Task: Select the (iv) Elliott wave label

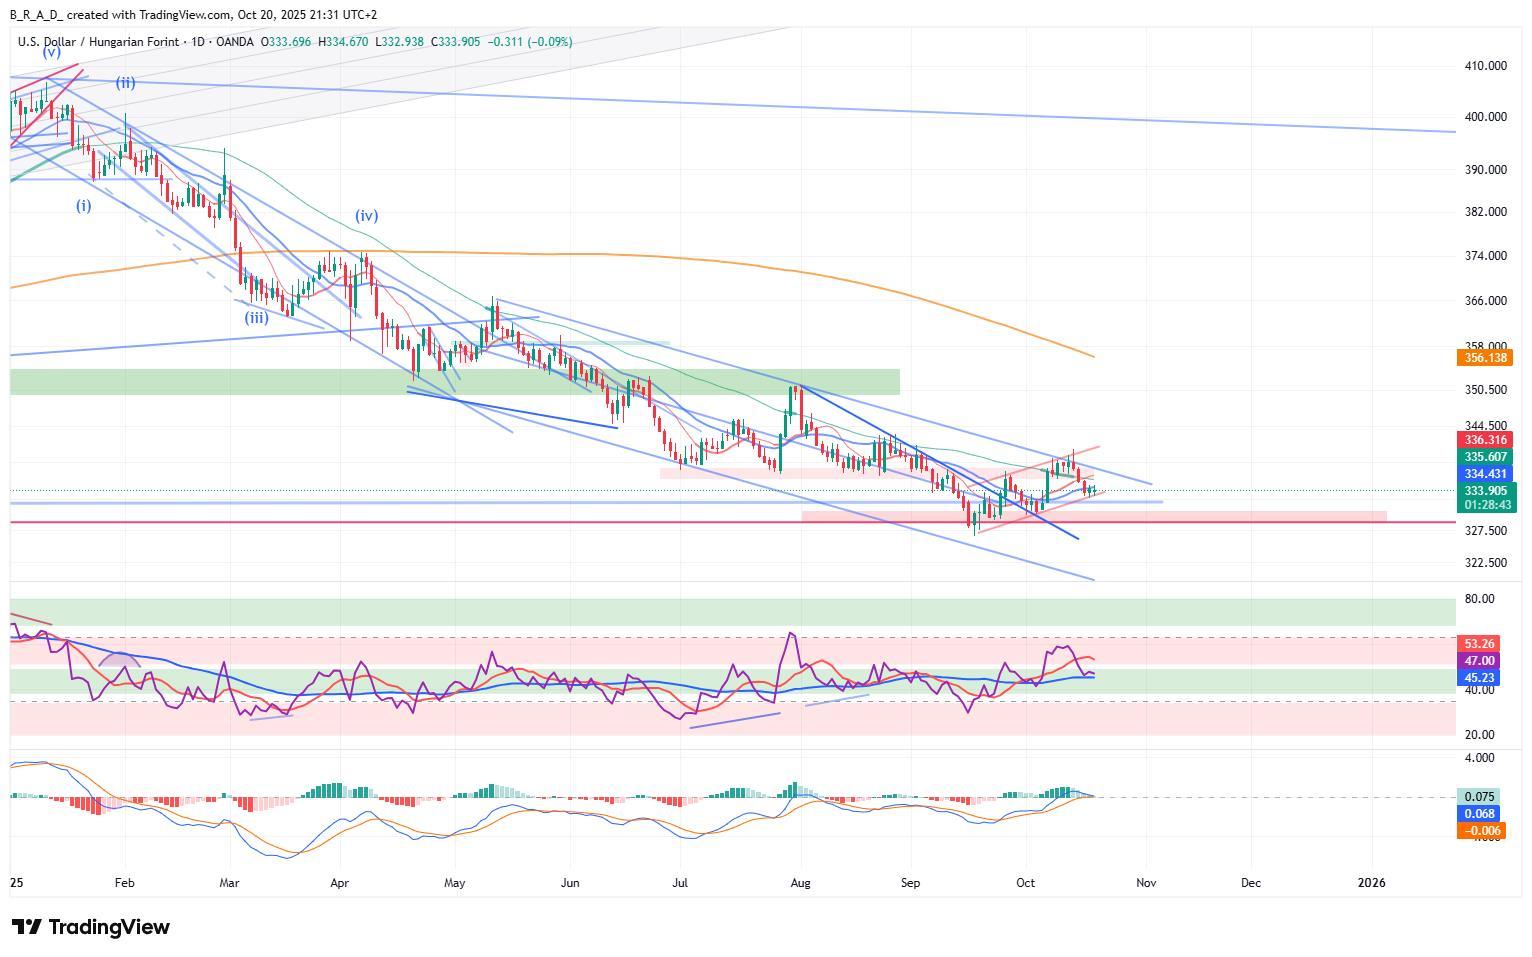Action: [x=366, y=215]
